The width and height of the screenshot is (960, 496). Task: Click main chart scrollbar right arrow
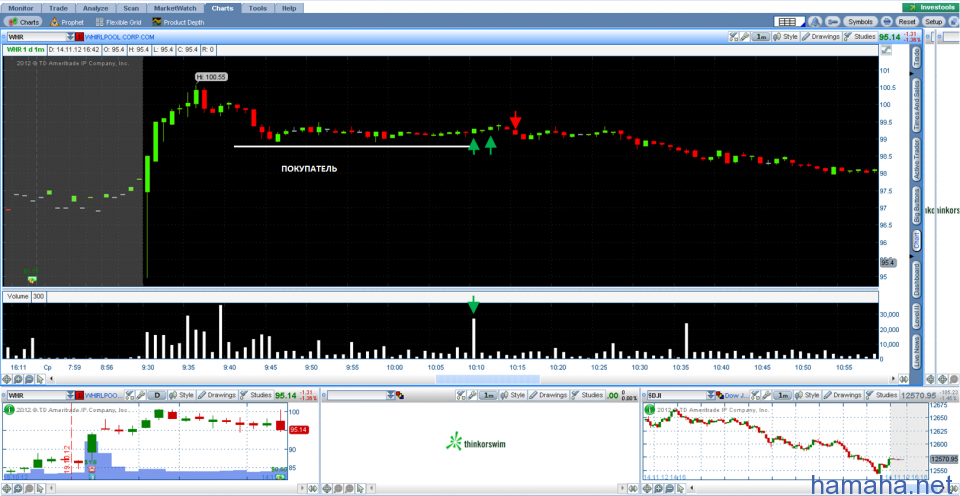[x=894, y=380]
